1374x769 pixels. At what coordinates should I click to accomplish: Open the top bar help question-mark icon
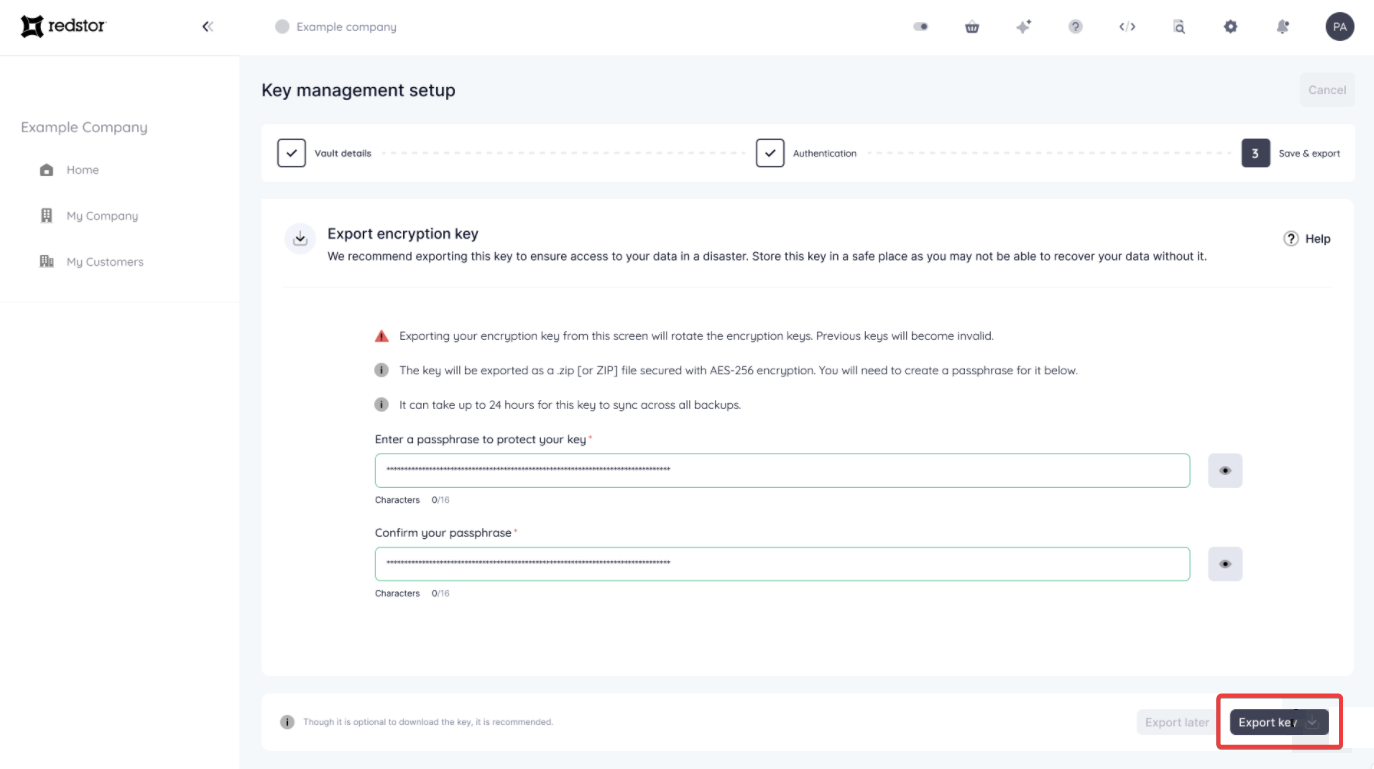coord(1075,27)
